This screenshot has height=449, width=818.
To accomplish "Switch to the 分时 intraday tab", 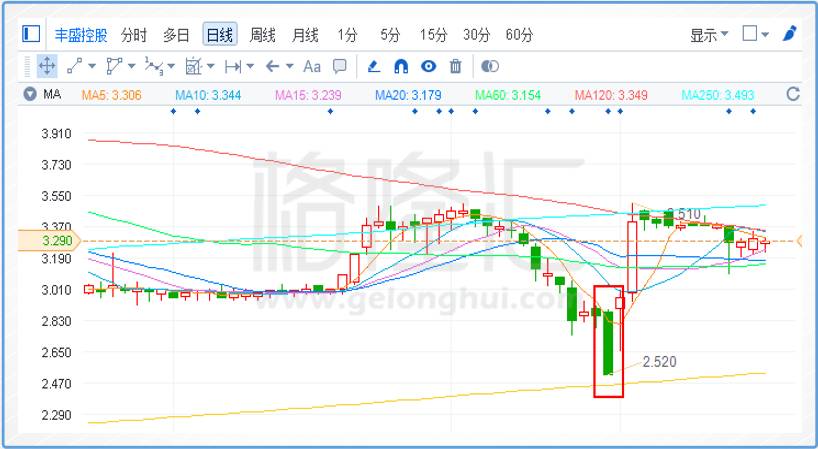I will (x=134, y=35).
